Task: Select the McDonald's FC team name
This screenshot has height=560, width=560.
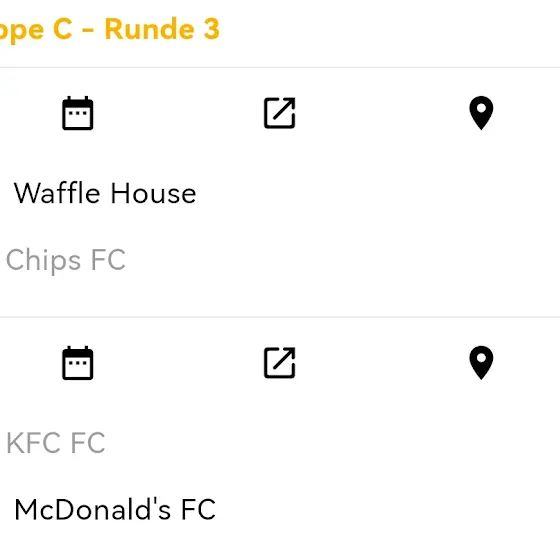Action: tap(115, 510)
